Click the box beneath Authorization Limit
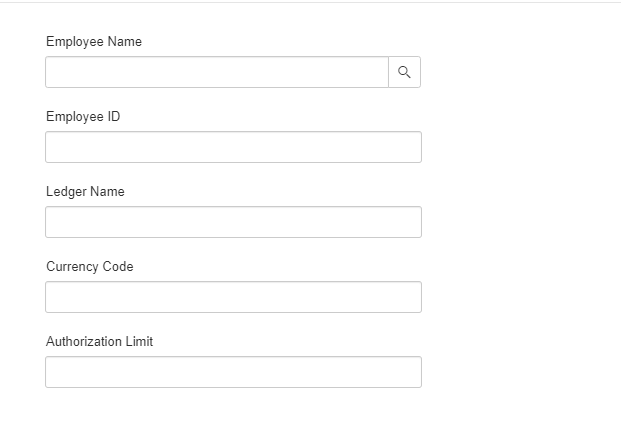621x430 pixels. 234,372
